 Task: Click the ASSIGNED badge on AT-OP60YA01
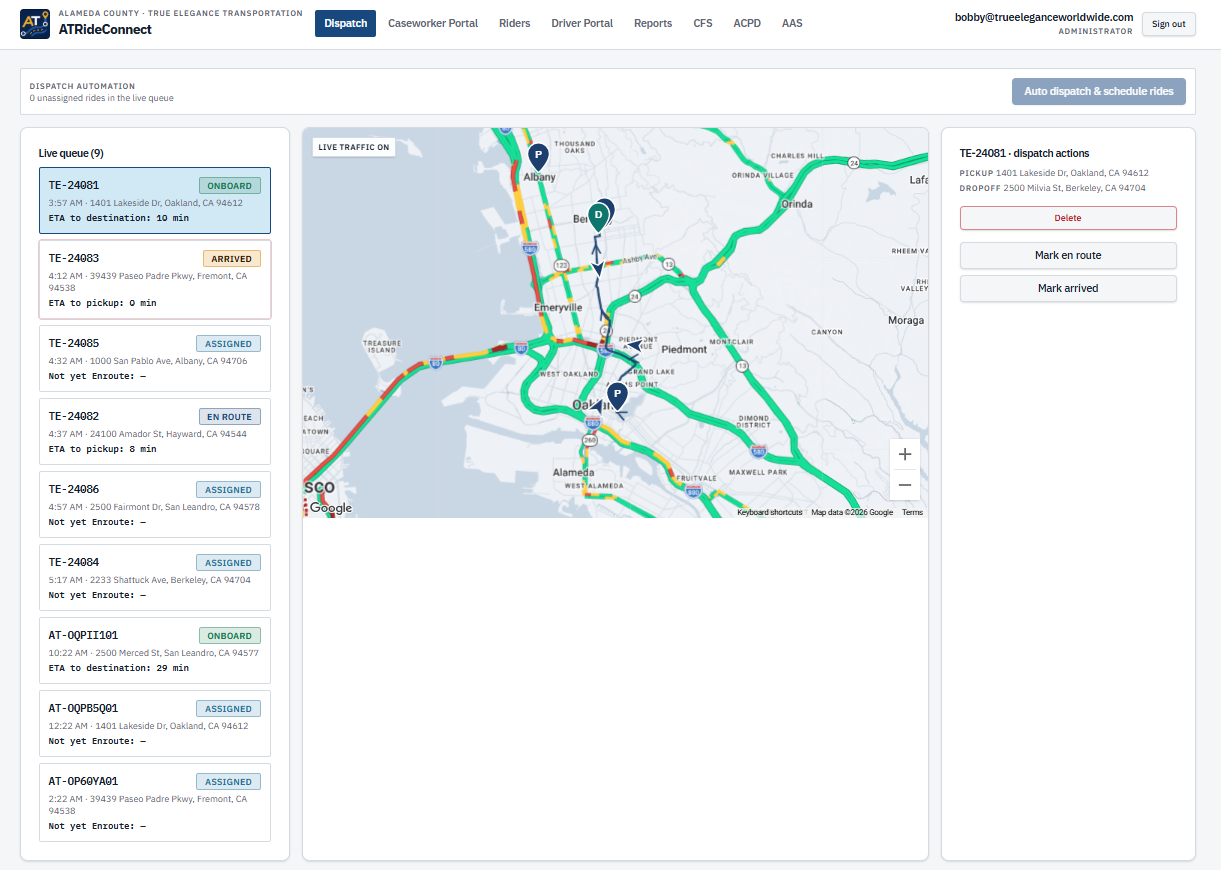coord(228,781)
